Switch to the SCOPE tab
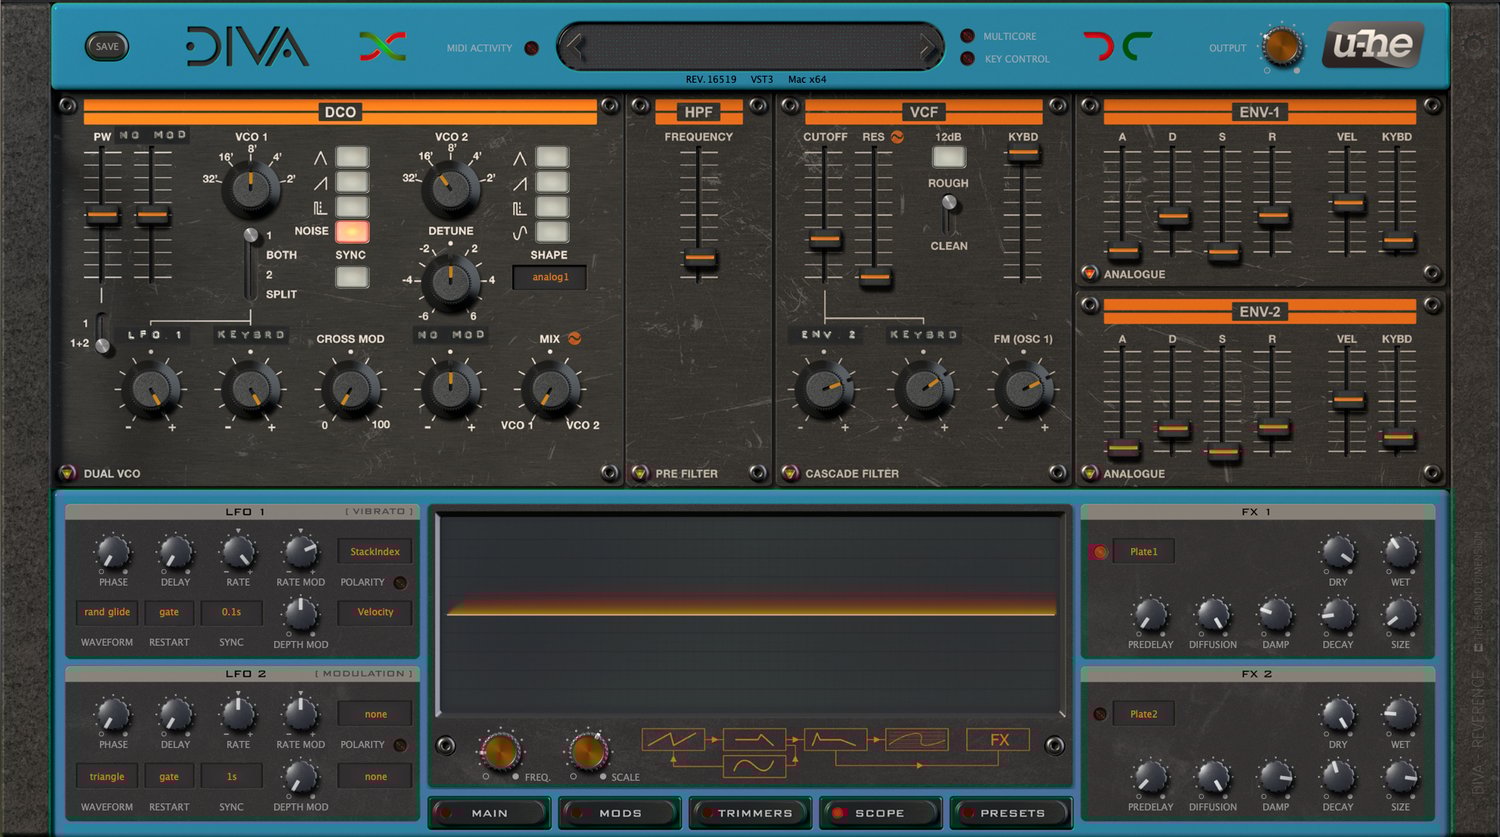1500x837 pixels. [x=880, y=813]
